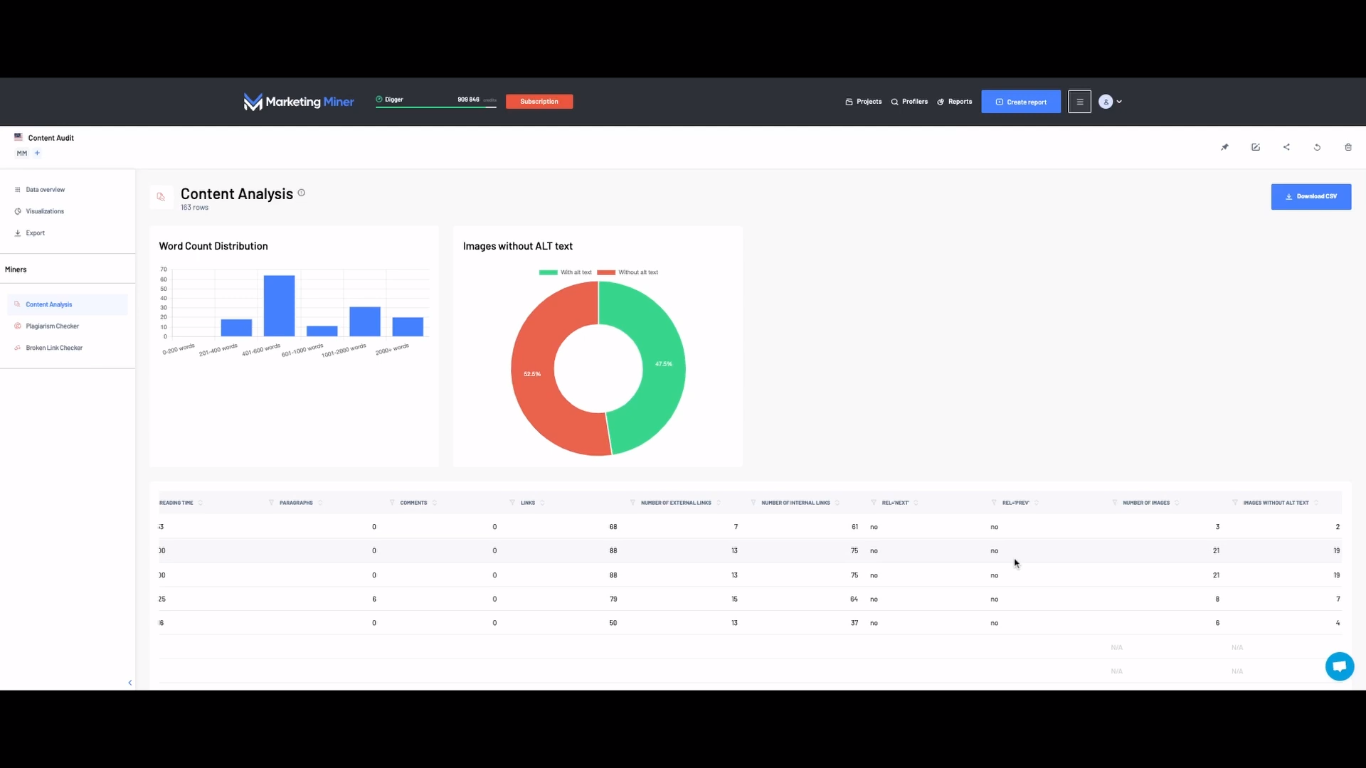Click the Digger credits progress bar
1366x768 pixels.
pos(435,106)
